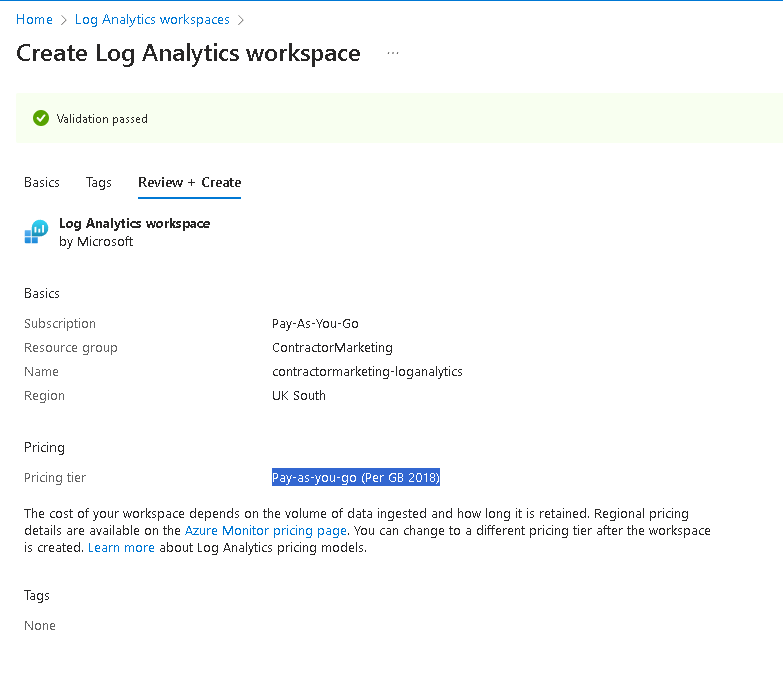Click the None value under the Tags heading
The height and width of the screenshot is (686, 783).
tap(40, 626)
